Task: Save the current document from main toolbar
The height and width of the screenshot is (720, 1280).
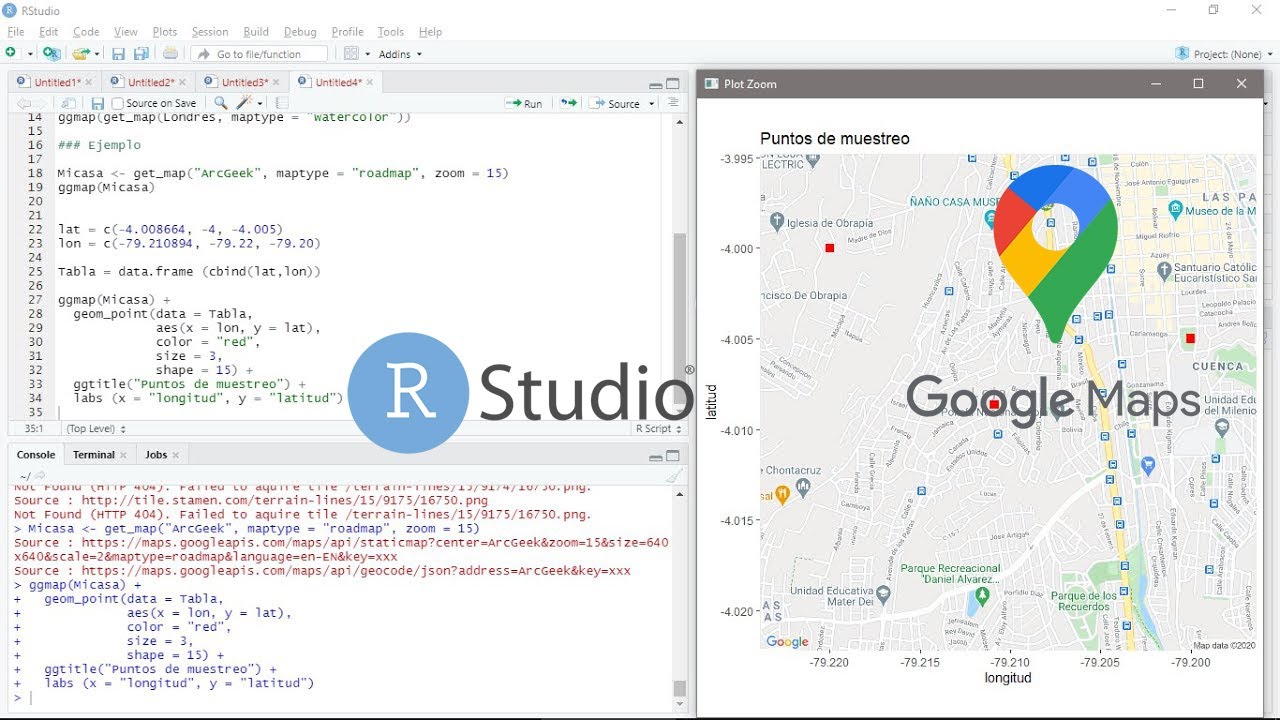Action: pyautogui.click(x=118, y=53)
